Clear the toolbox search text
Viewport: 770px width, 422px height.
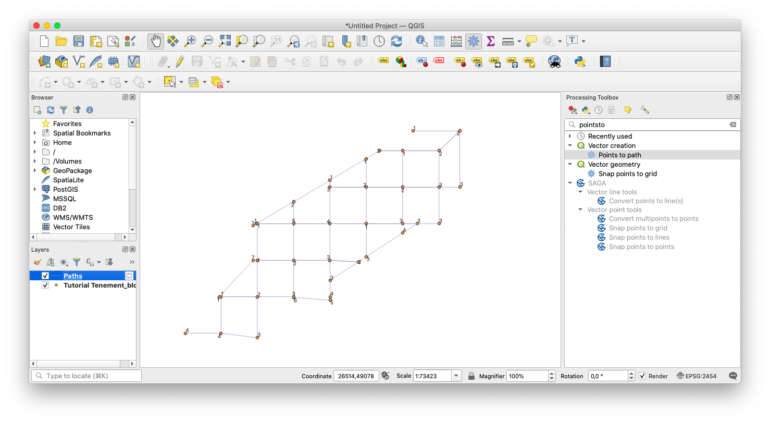(x=733, y=125)
